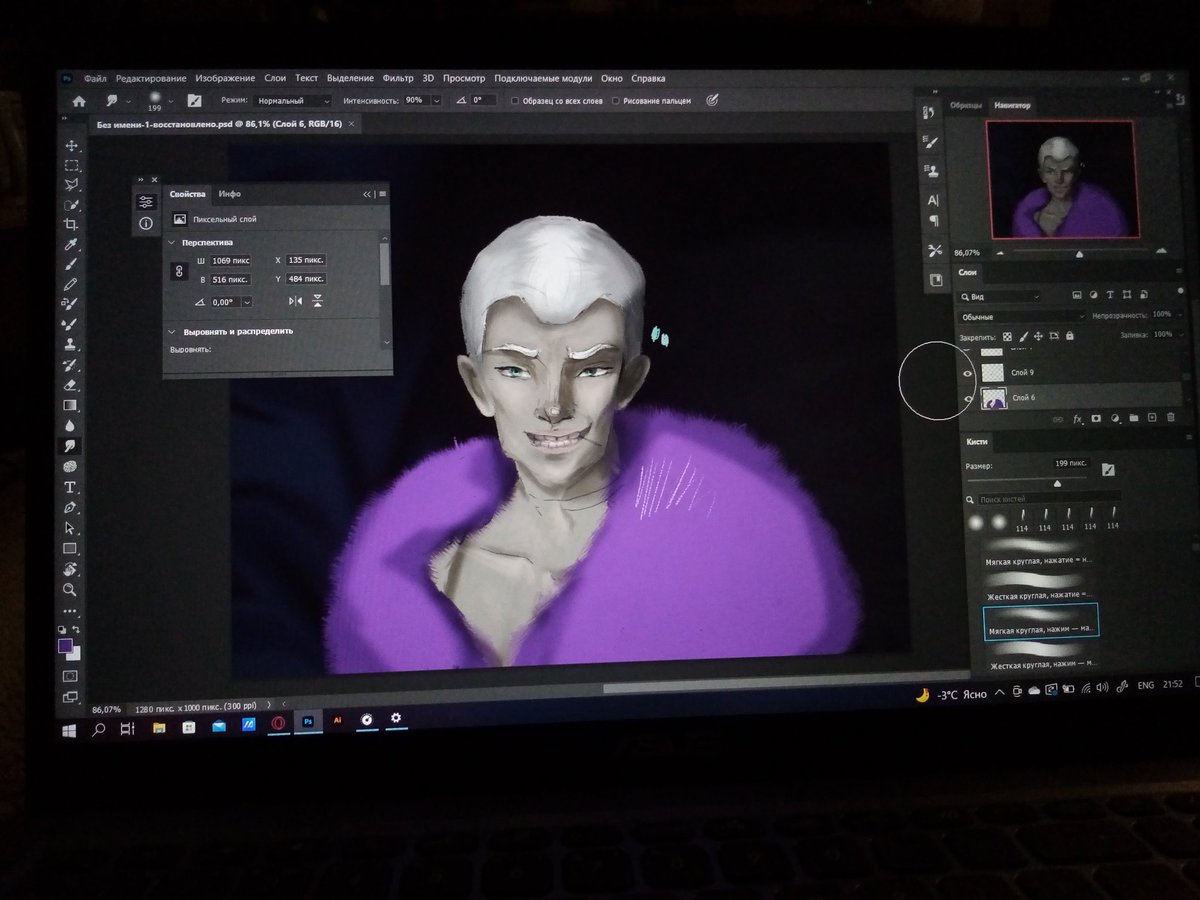Screen dimensions: 1200x900
Task: Toggle the width-height link constraint button
Action: [x=180, y=270]
